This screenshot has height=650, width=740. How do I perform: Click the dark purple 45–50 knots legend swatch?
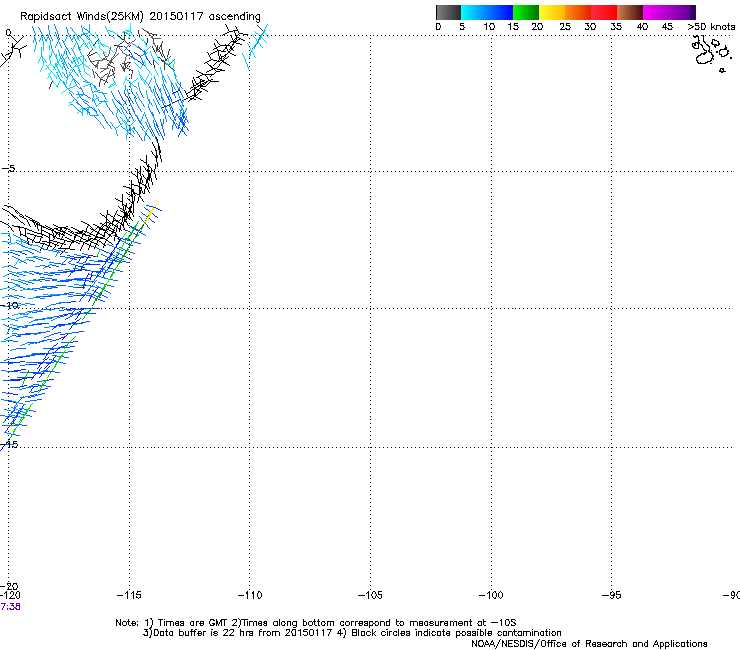[x=682, y=12]
